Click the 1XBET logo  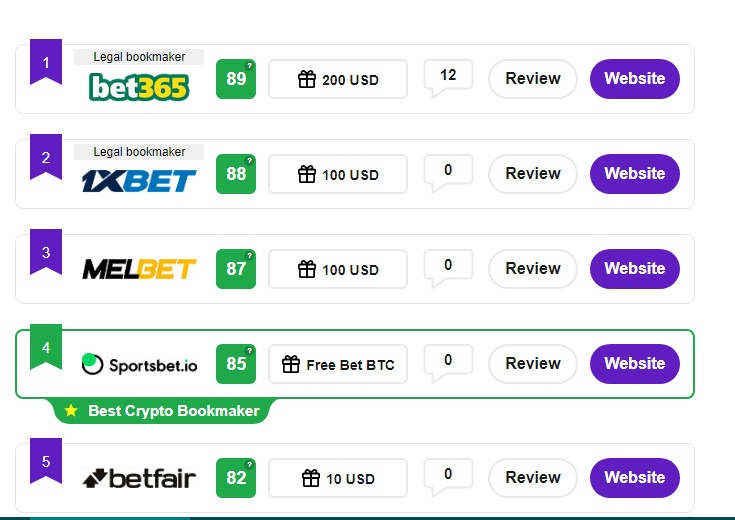click(139, 180)
